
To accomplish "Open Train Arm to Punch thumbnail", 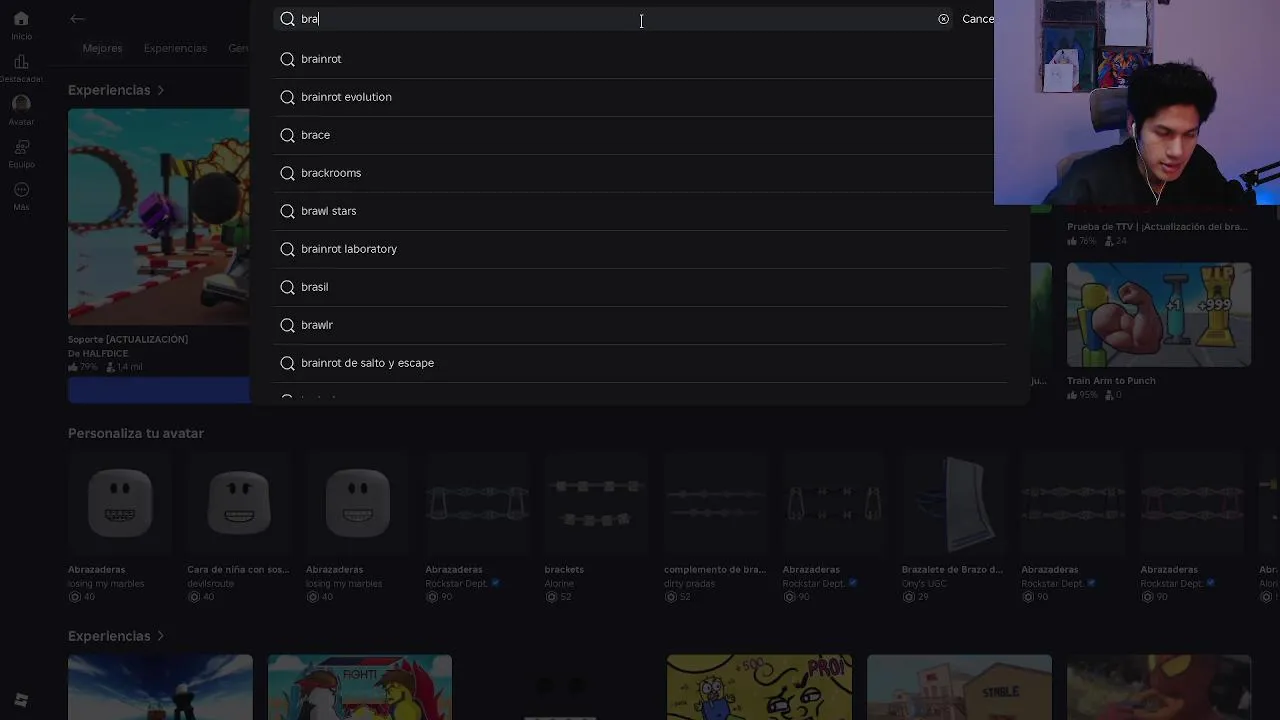I will pos(1159,315).
